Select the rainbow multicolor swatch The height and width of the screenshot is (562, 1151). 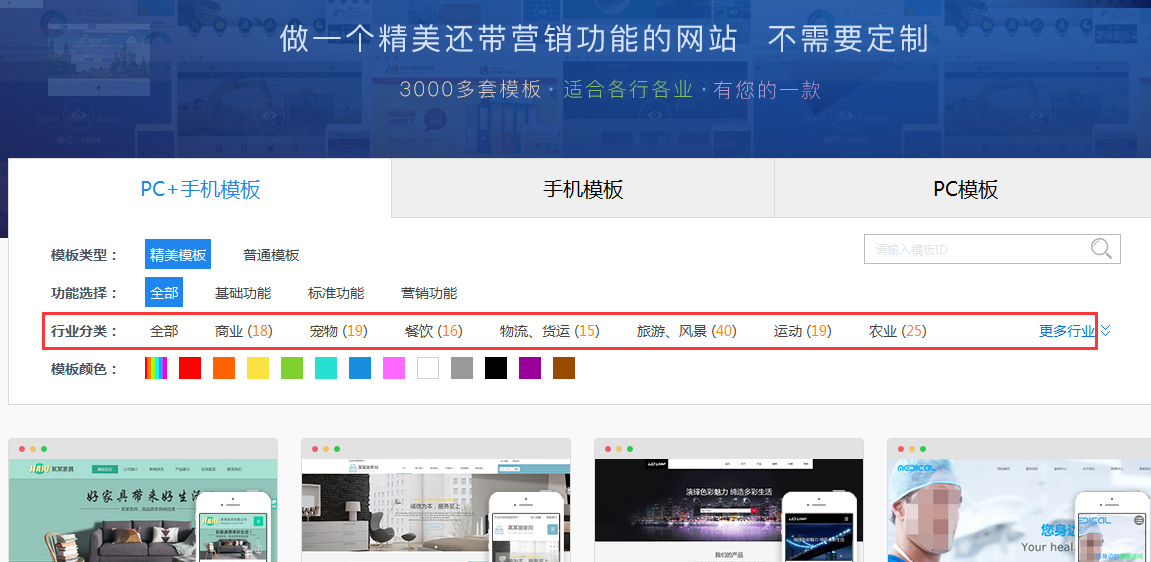pyautogui.click(x=156, y=368)
